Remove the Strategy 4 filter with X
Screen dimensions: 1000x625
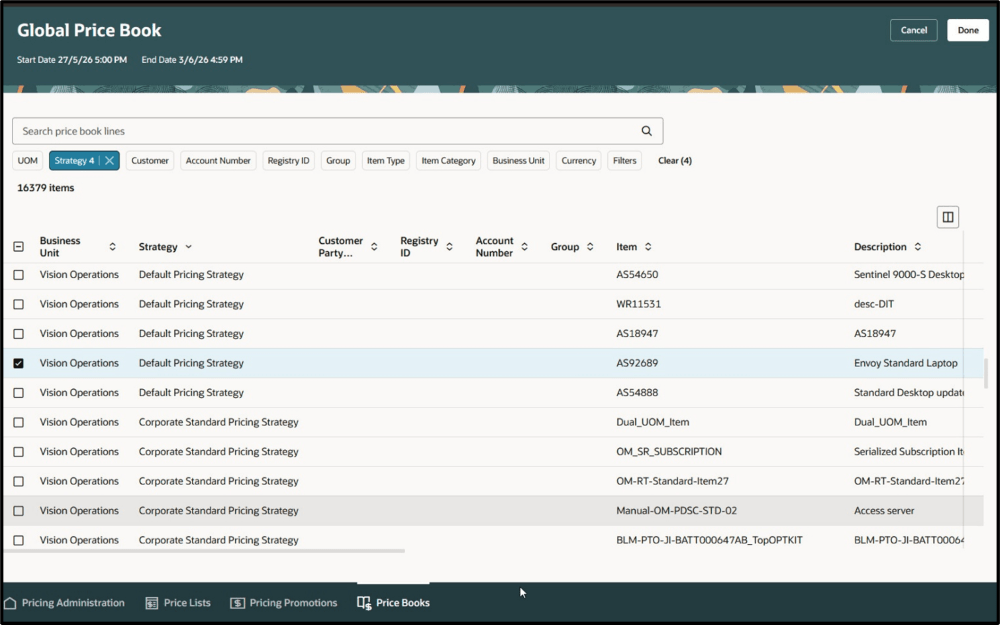pos(109,161)
